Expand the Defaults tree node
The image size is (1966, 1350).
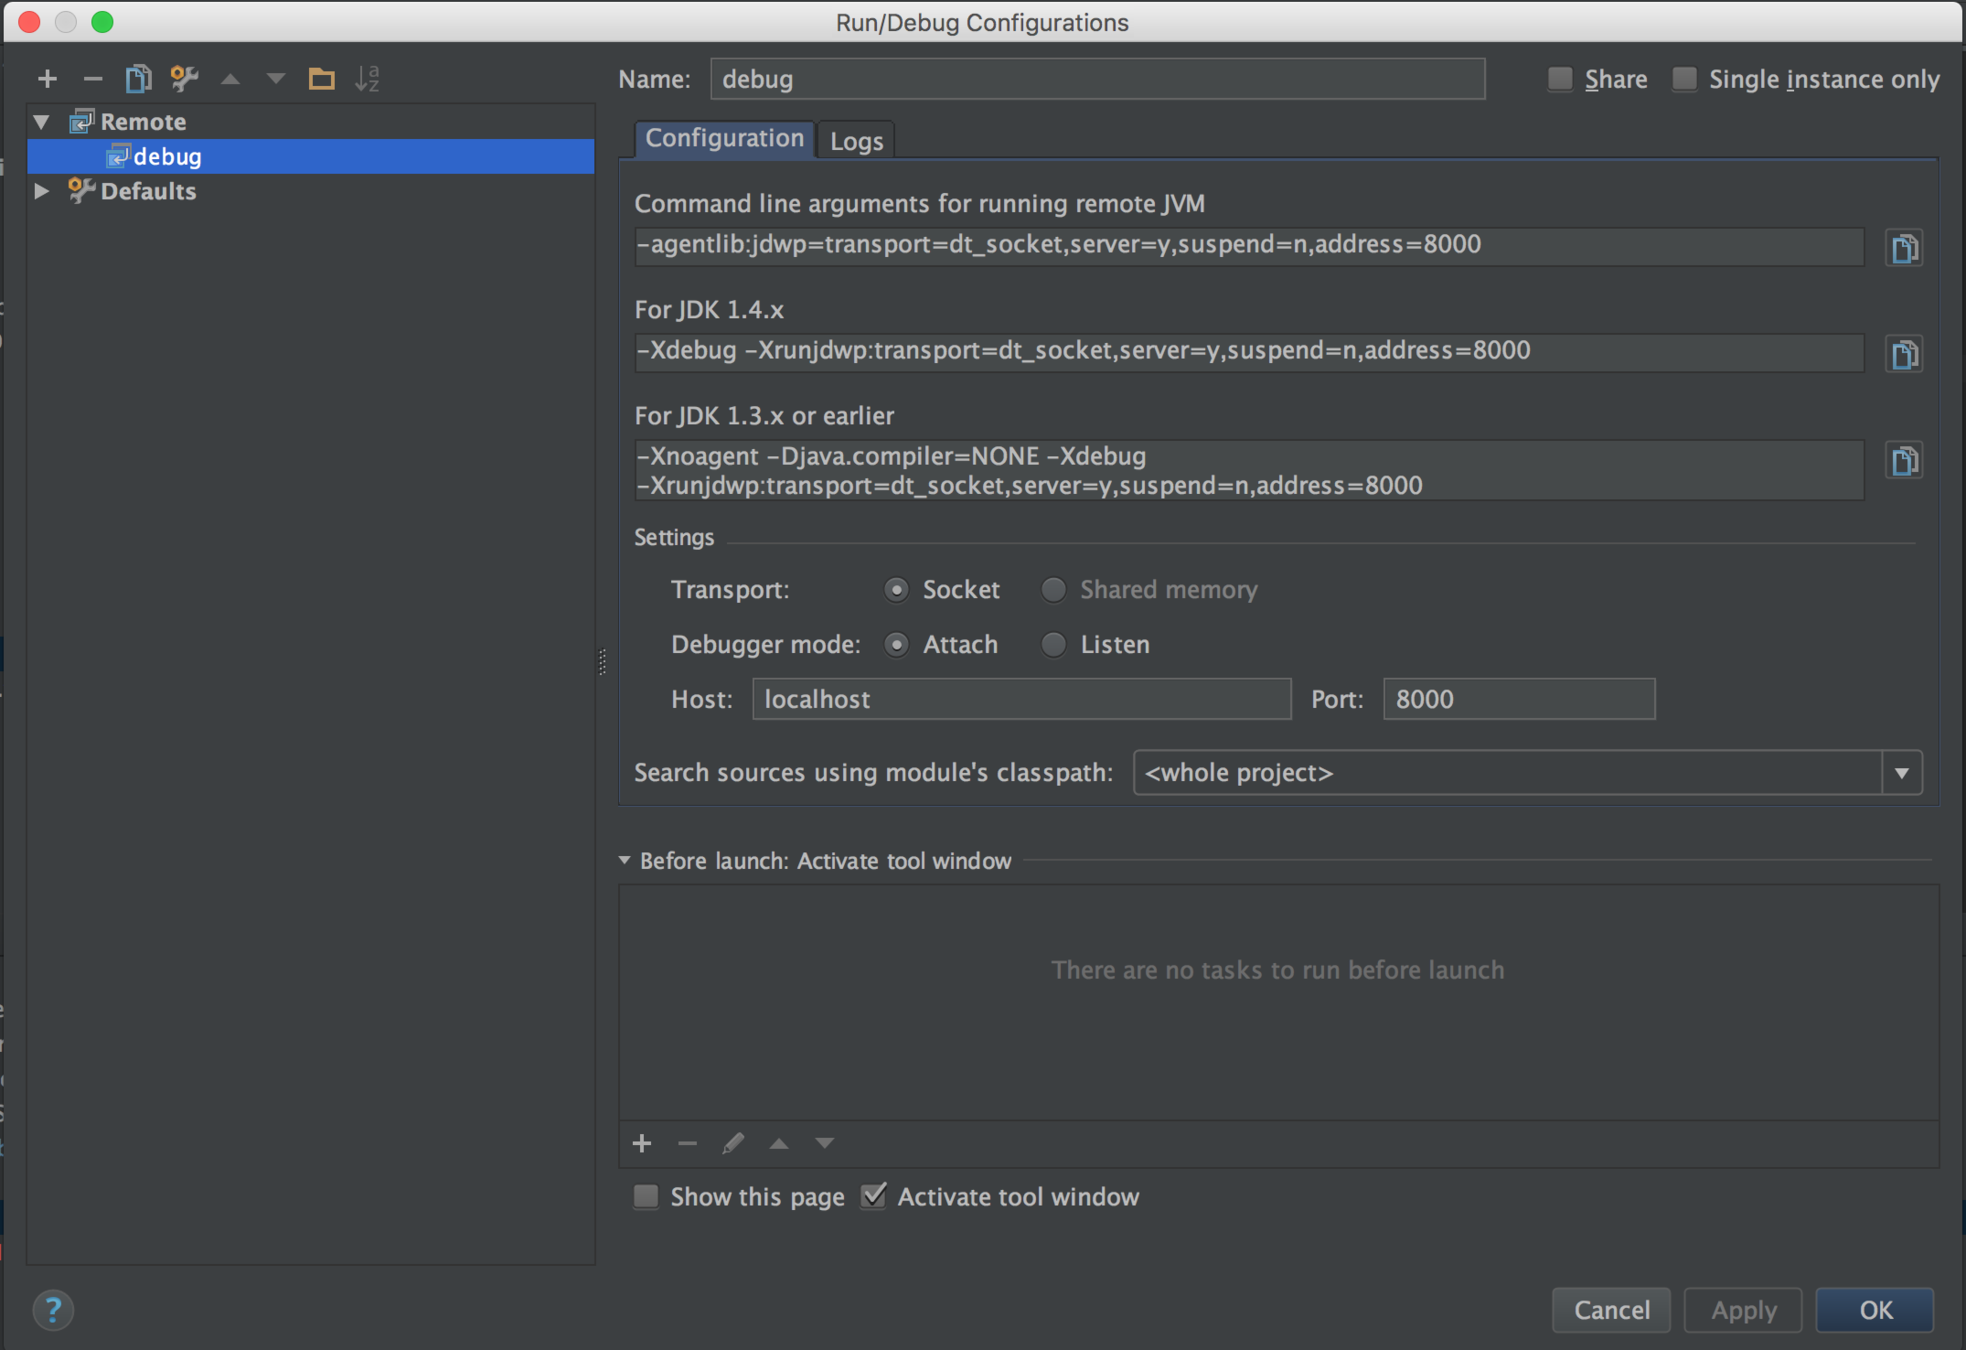(42, 191)
